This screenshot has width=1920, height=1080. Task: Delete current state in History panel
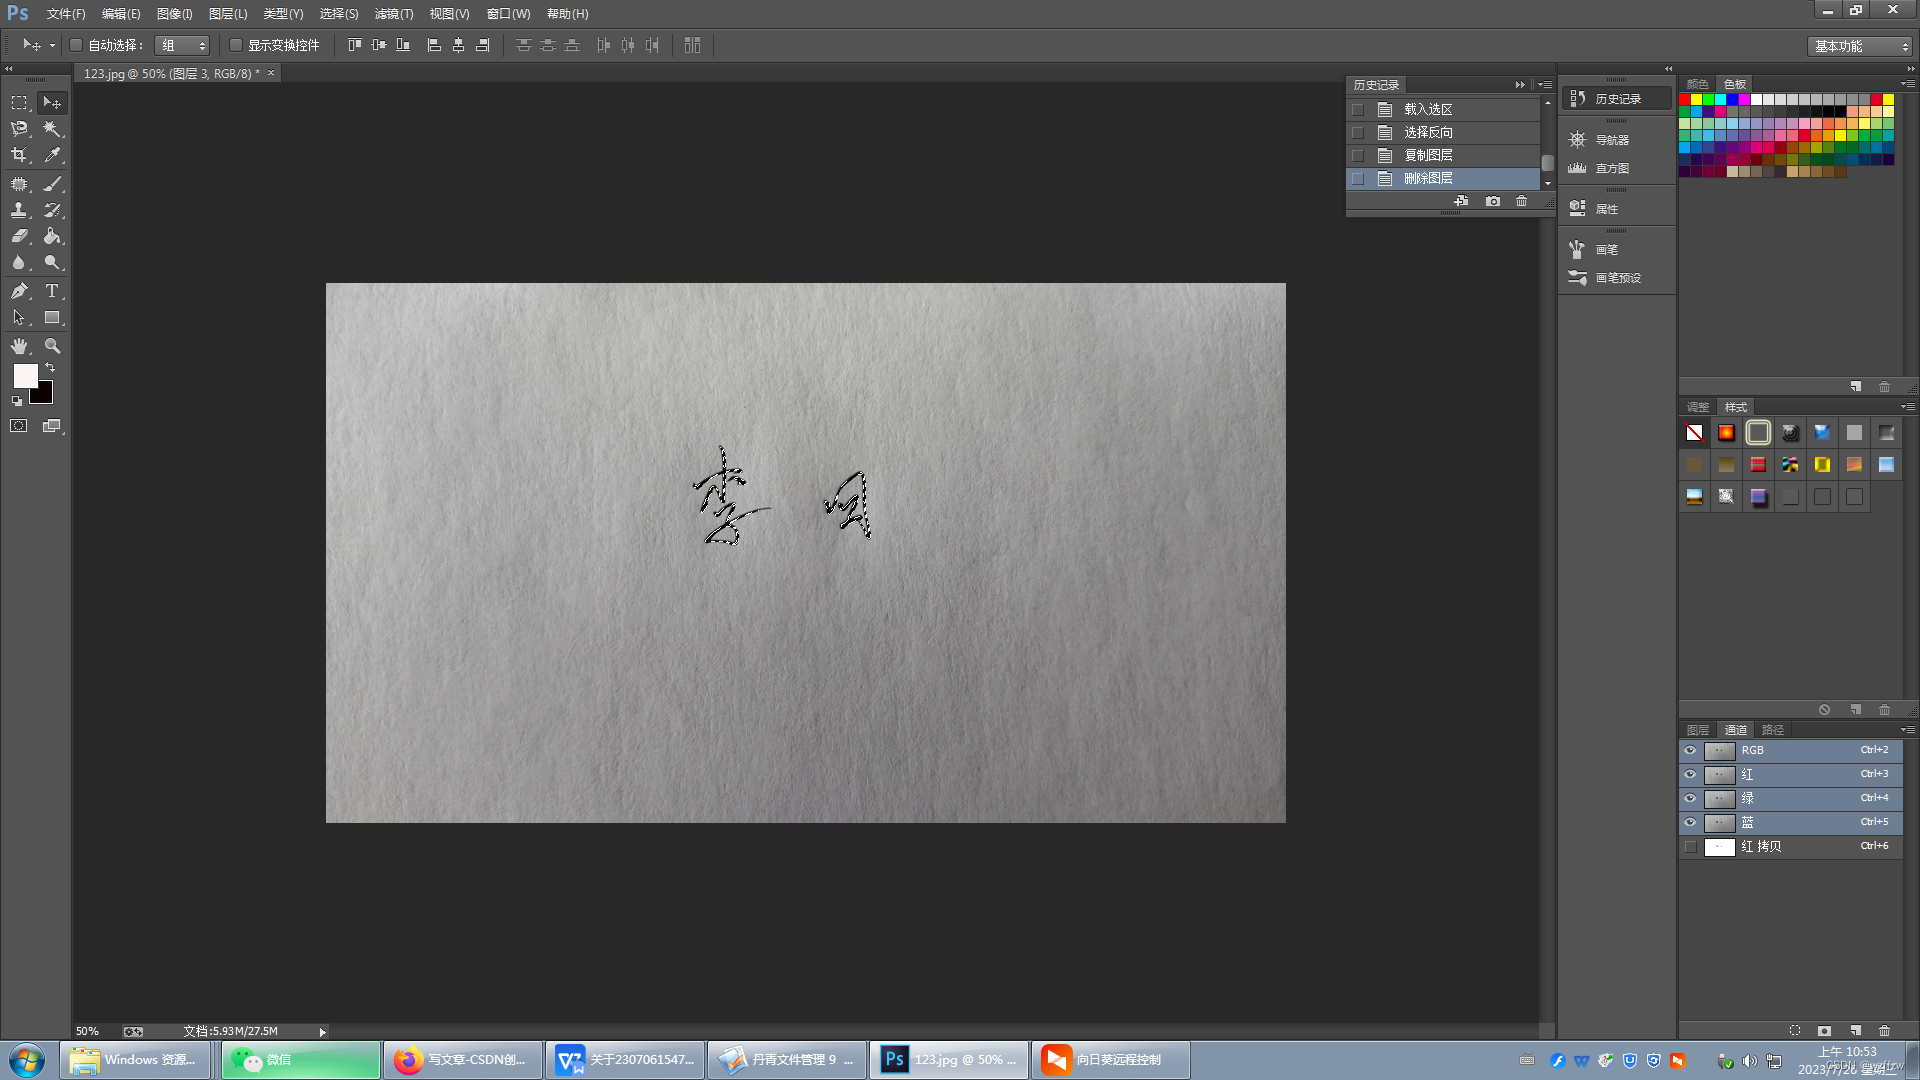1521,201
